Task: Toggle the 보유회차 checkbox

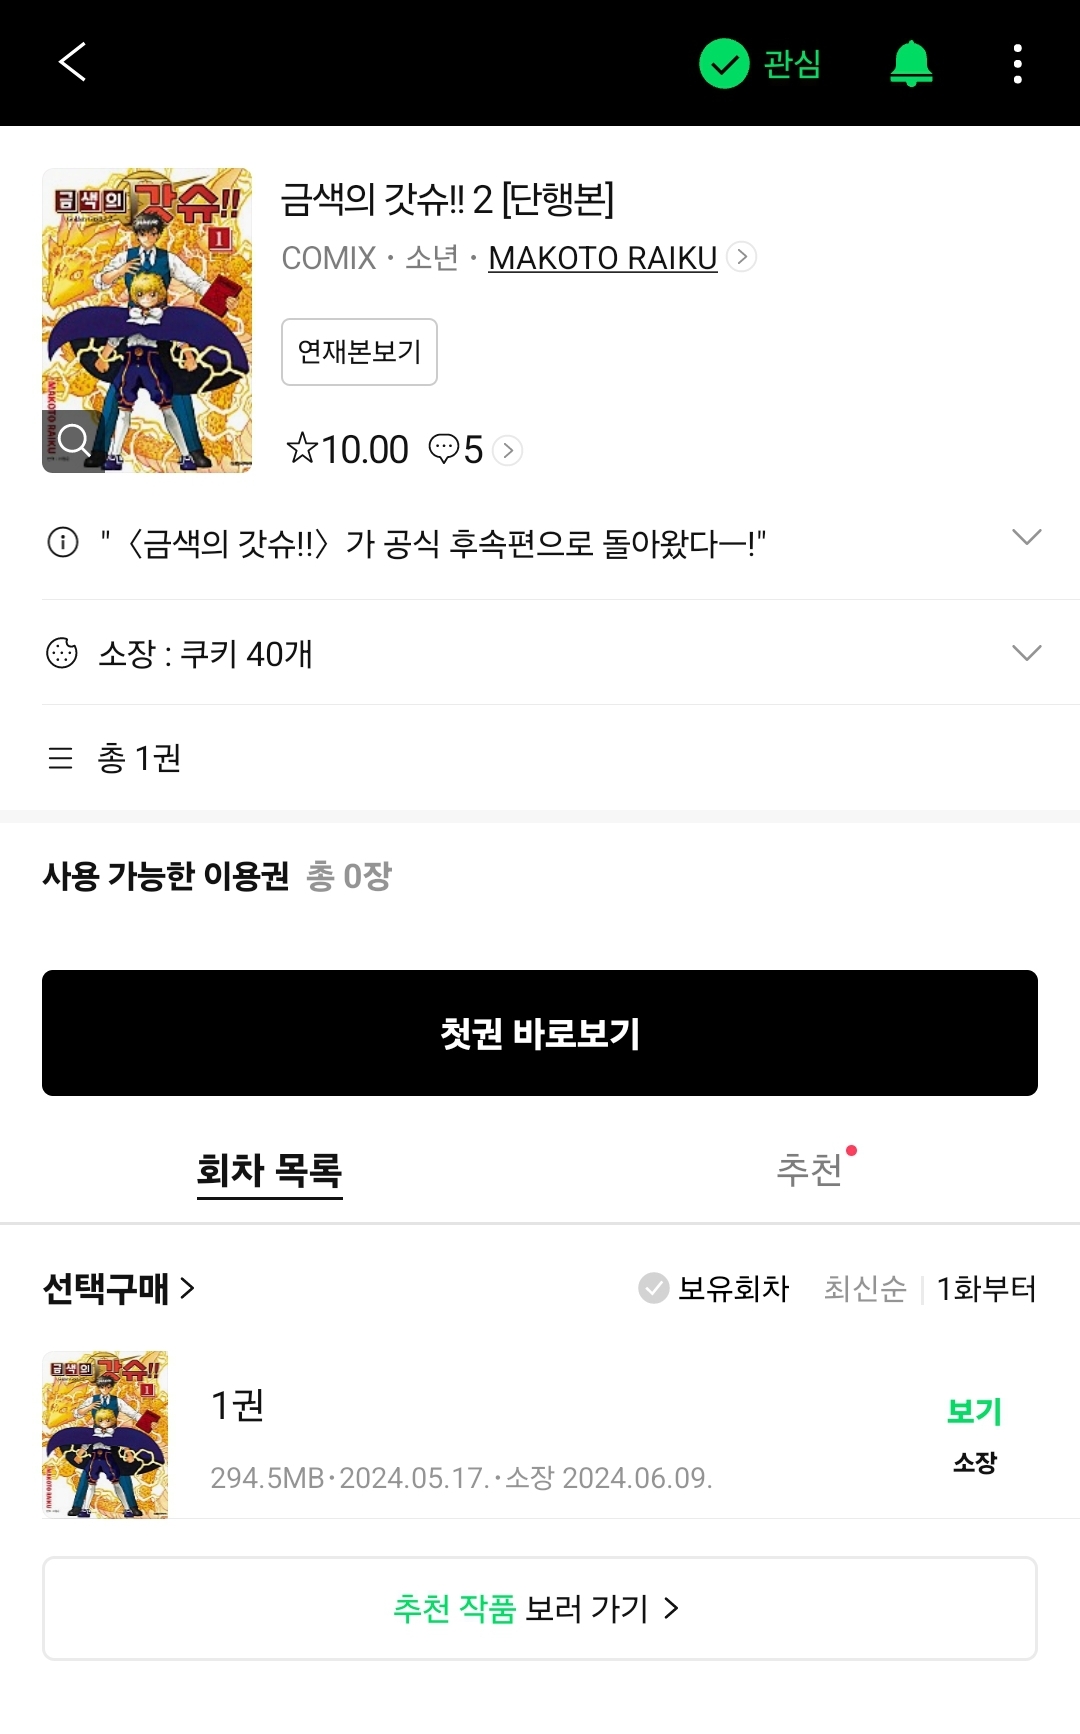Action: (x=654, y=1288)
